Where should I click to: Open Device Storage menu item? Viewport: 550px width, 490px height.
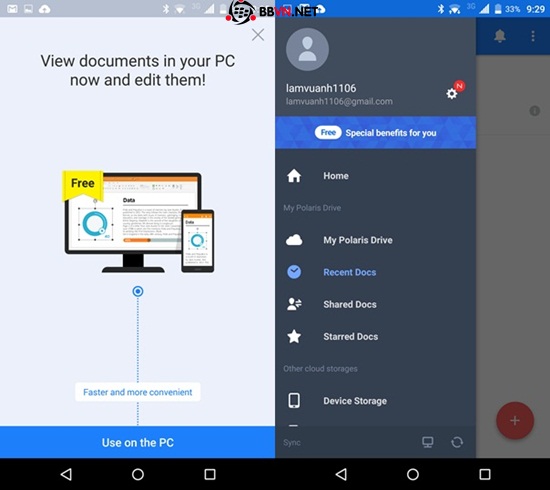click(375, 401)
